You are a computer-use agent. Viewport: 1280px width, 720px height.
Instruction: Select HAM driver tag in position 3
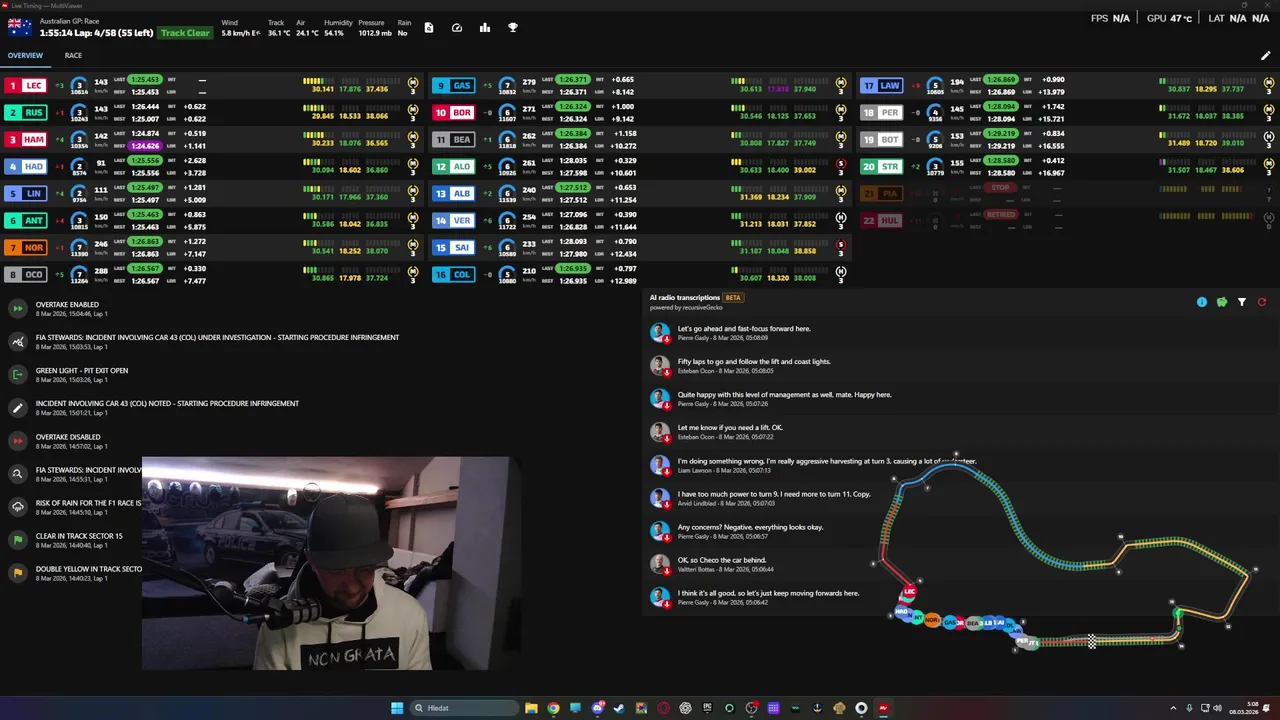pos(28,140)
